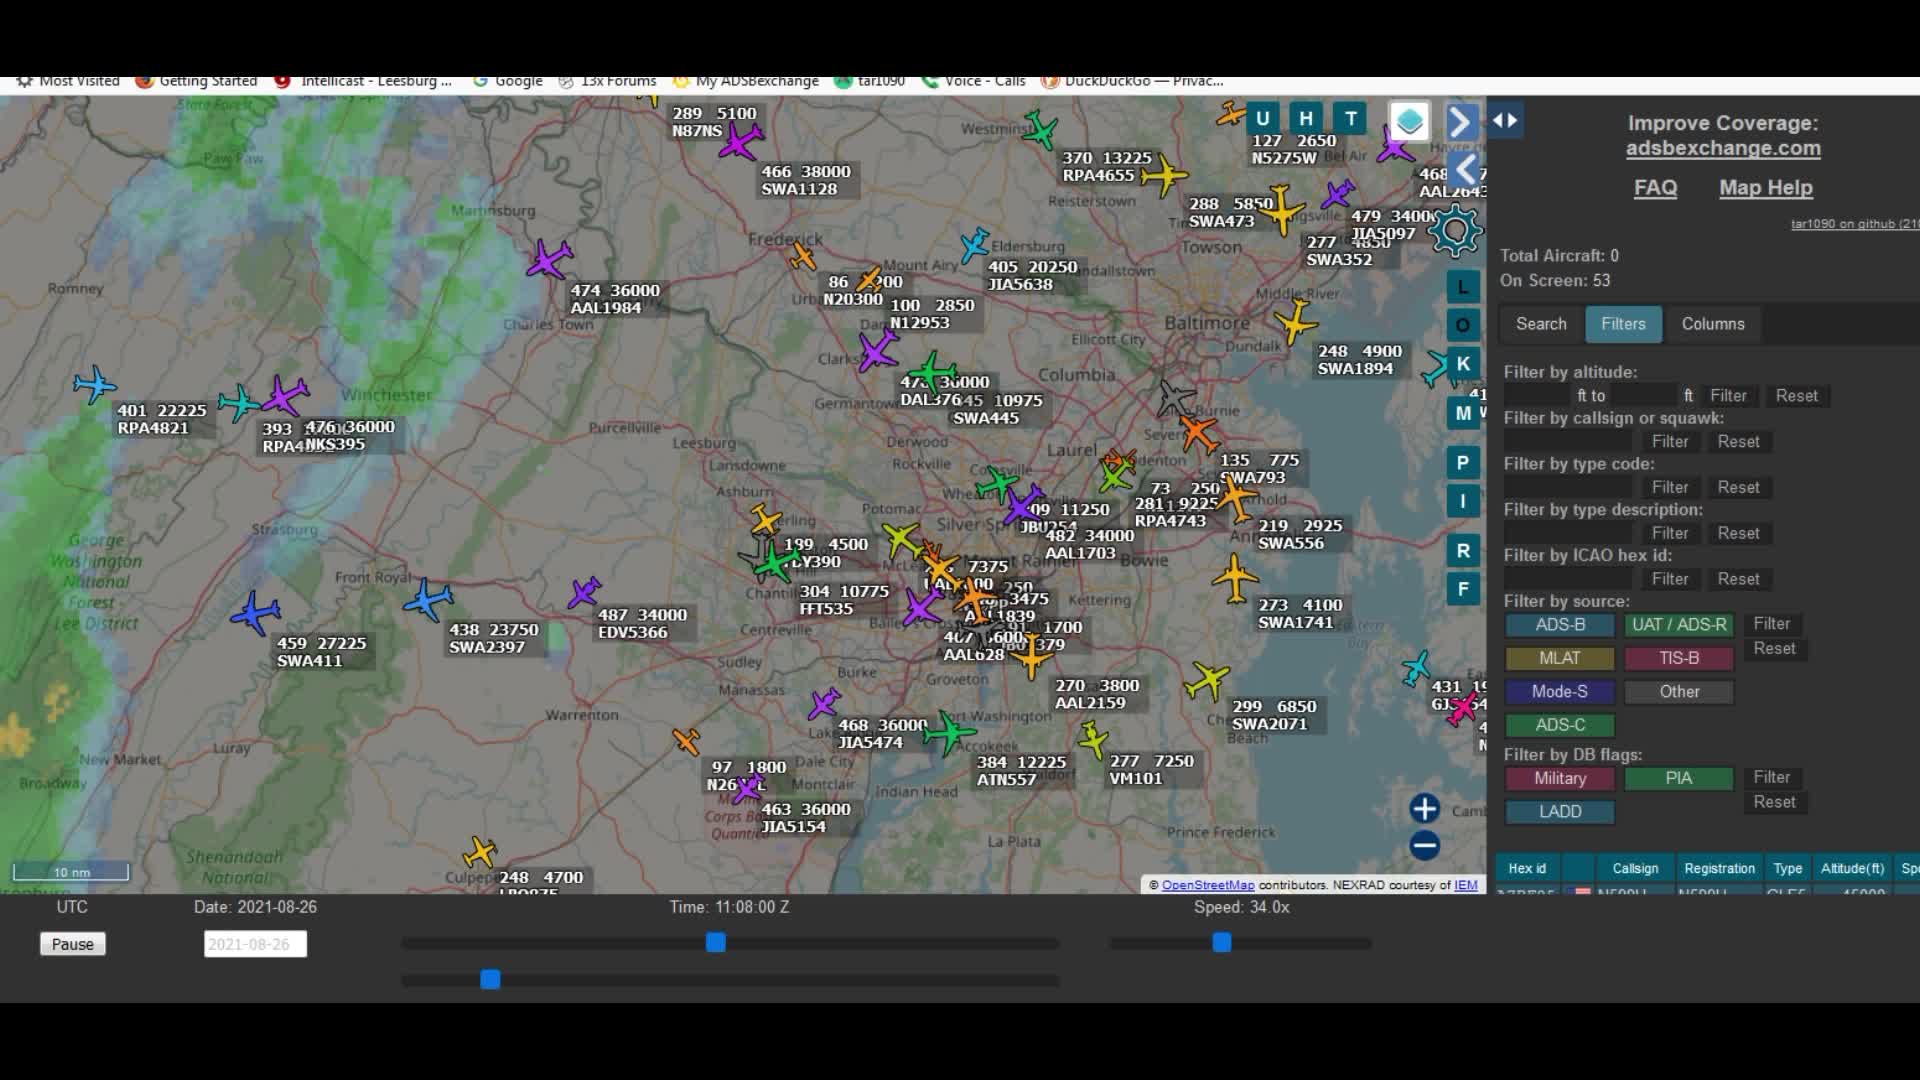Toggle the LADD DB flag filter

1560,812
